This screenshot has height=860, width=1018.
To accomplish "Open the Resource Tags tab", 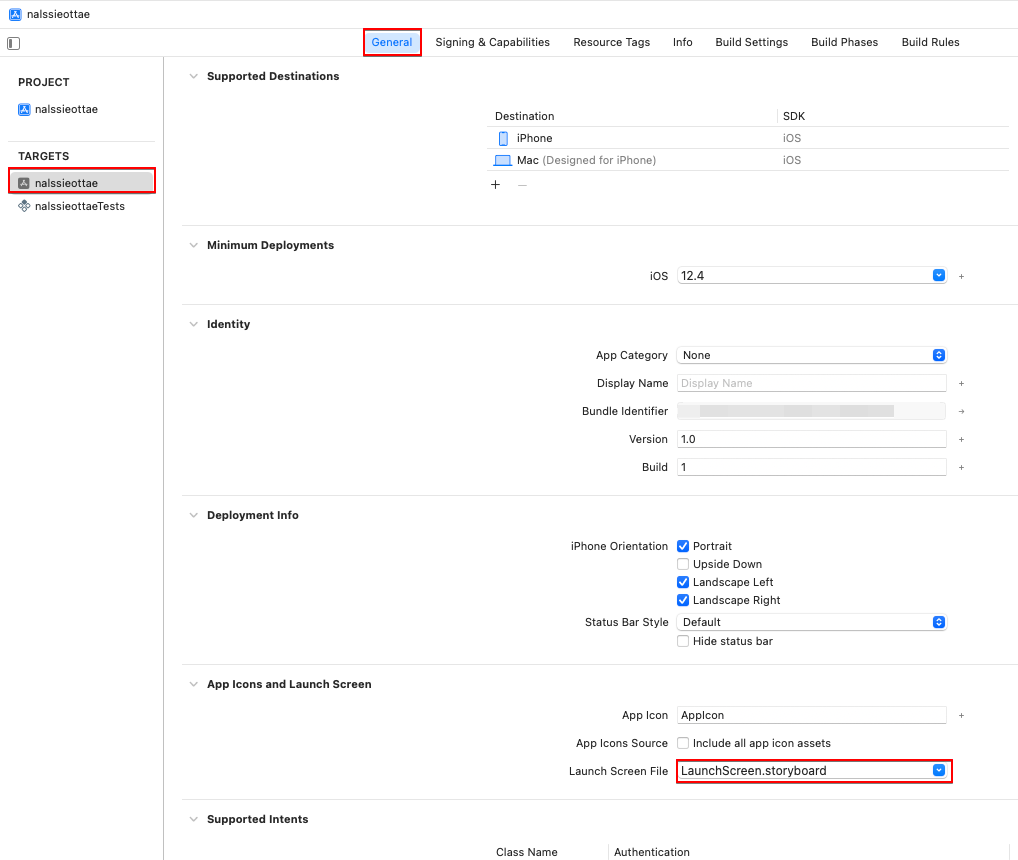I will point(612,42).
